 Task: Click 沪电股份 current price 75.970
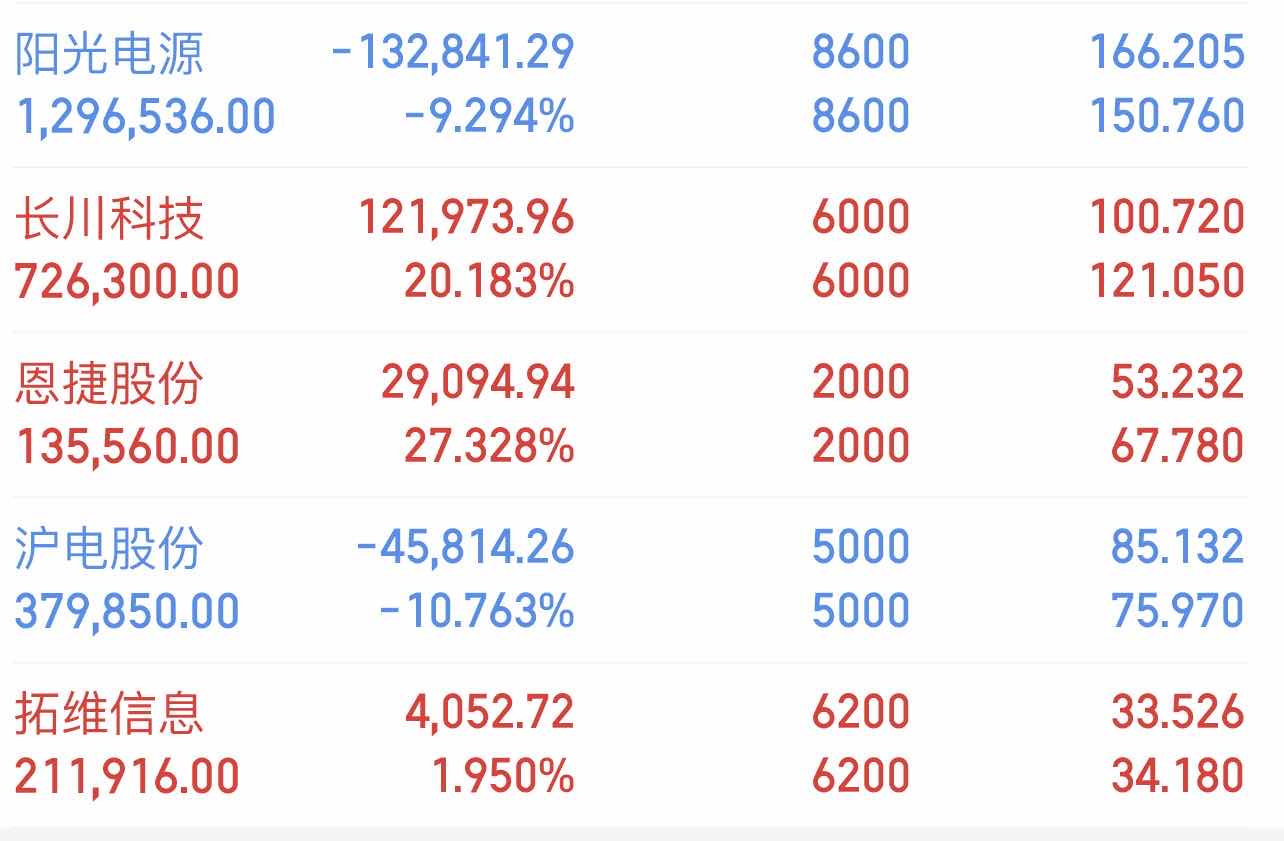[1177, 611]
